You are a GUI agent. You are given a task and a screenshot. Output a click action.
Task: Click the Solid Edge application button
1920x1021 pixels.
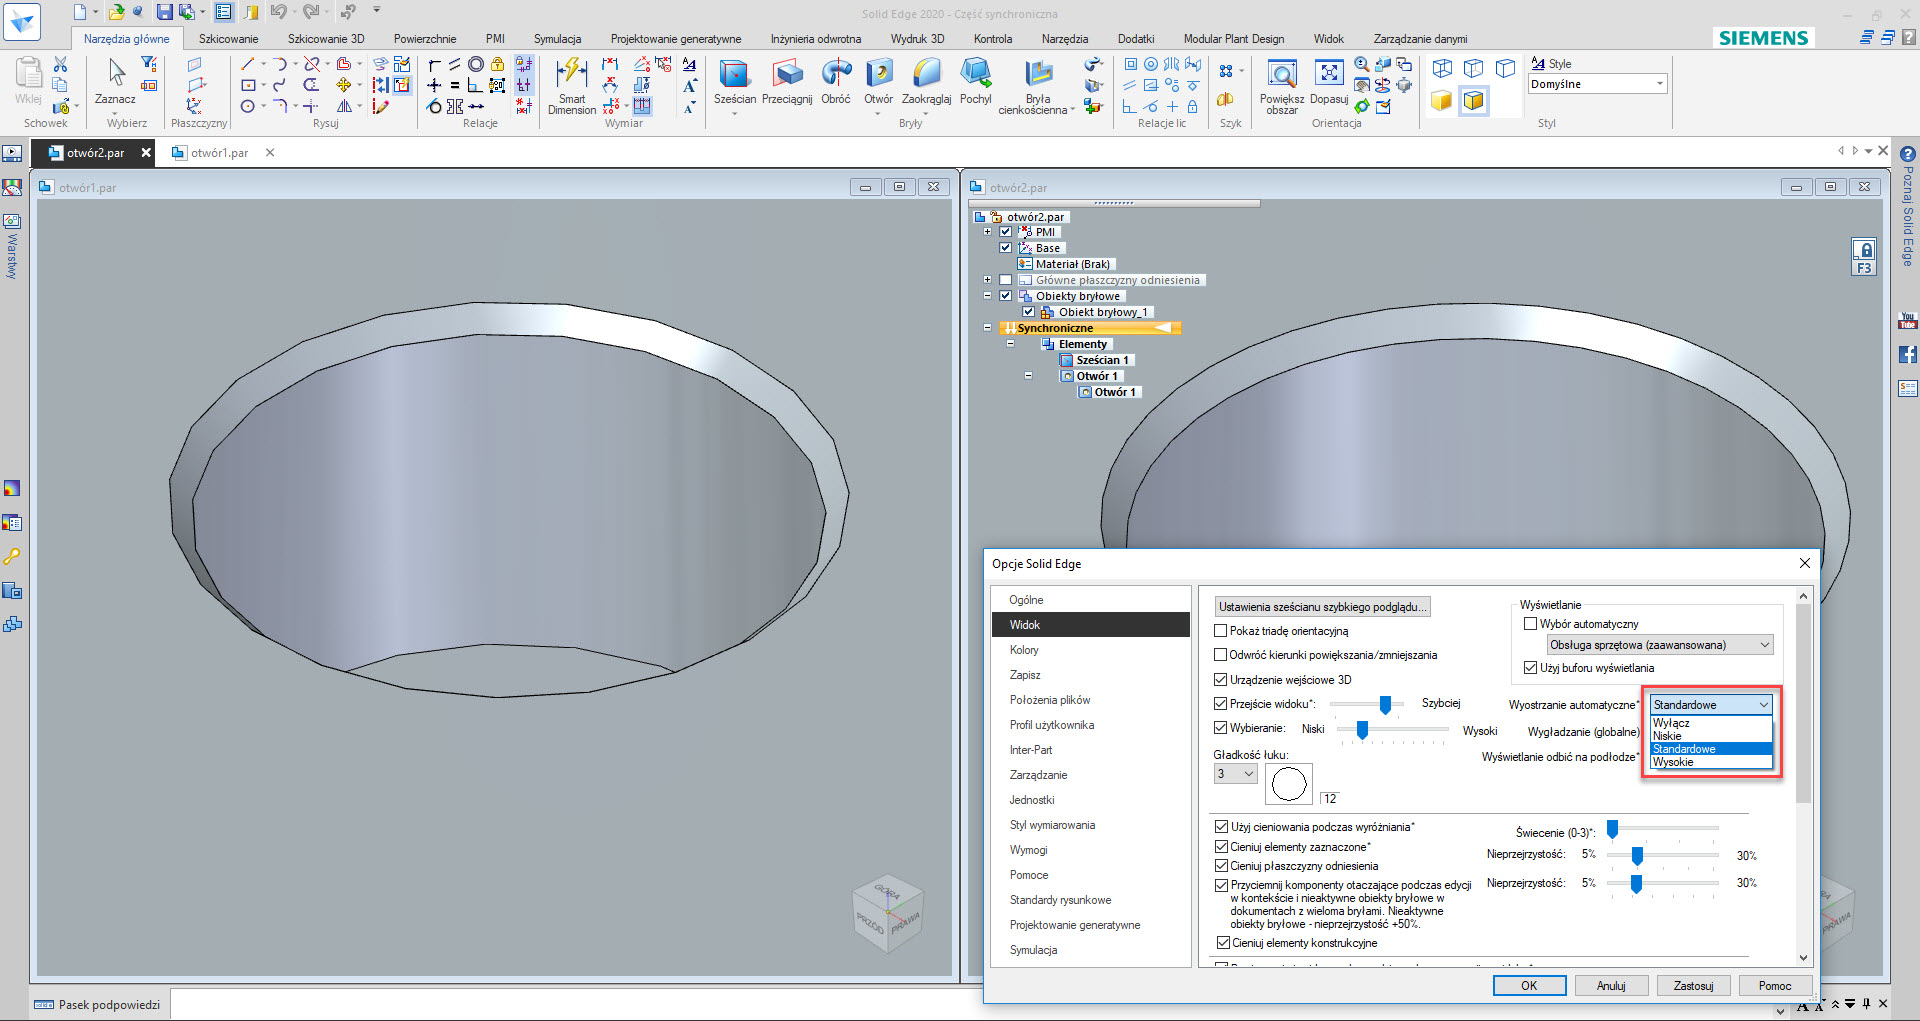22,20
